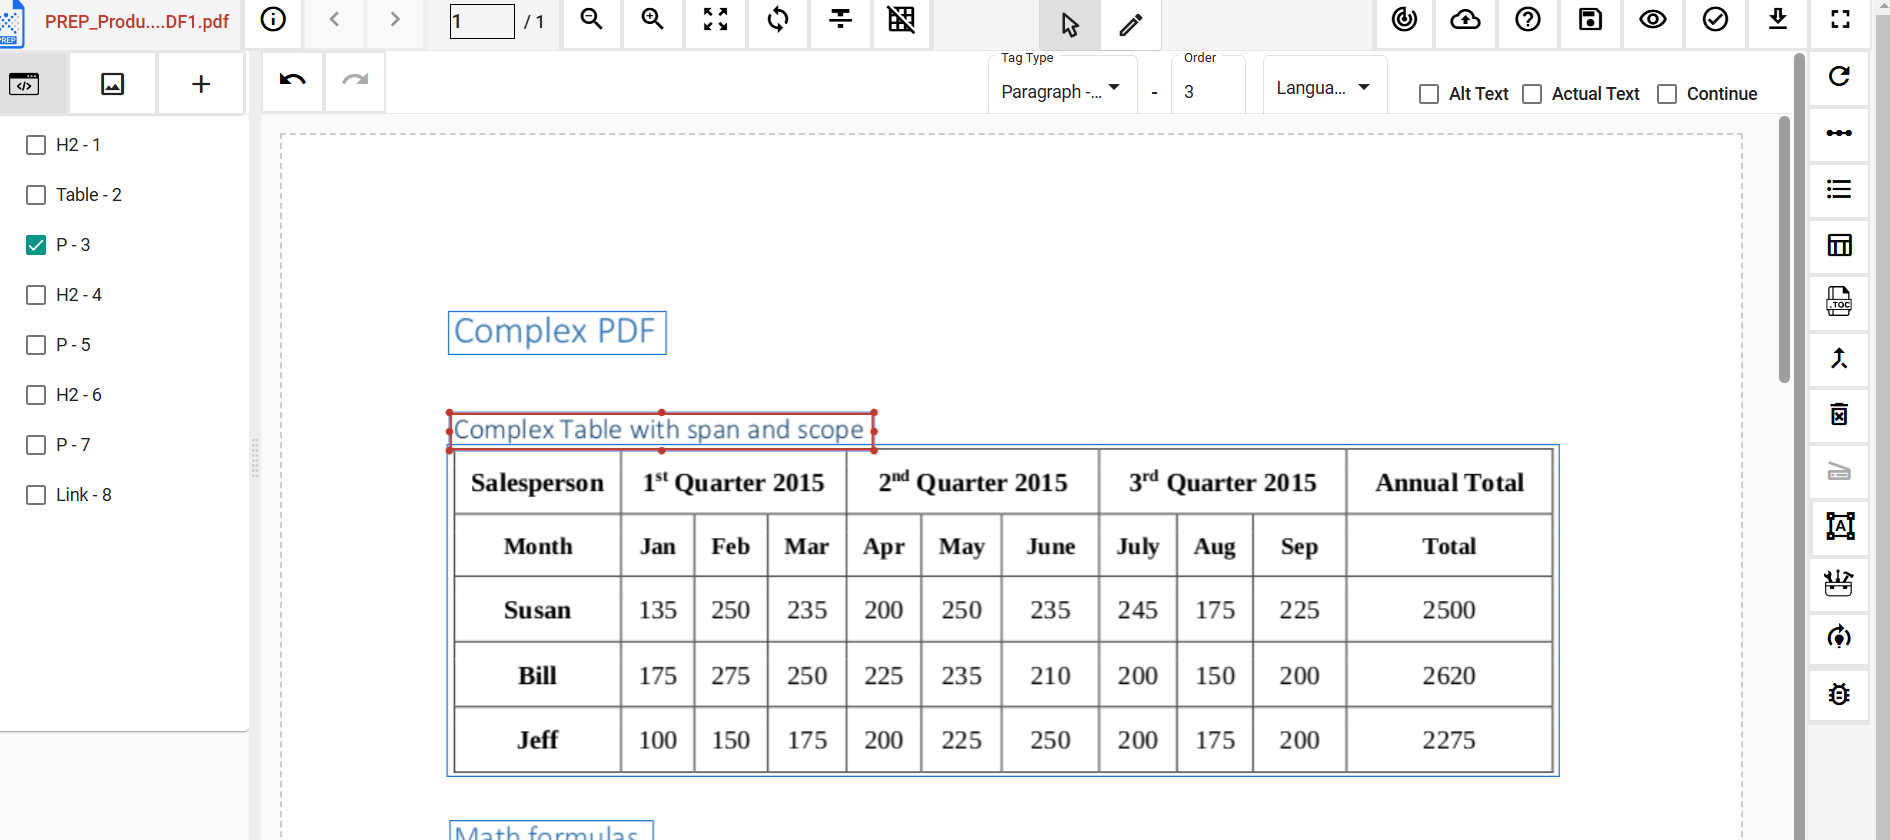The image size is (1890, 840).
Task: Switch to the image panel tab
Action: click(x=113, y=84)
